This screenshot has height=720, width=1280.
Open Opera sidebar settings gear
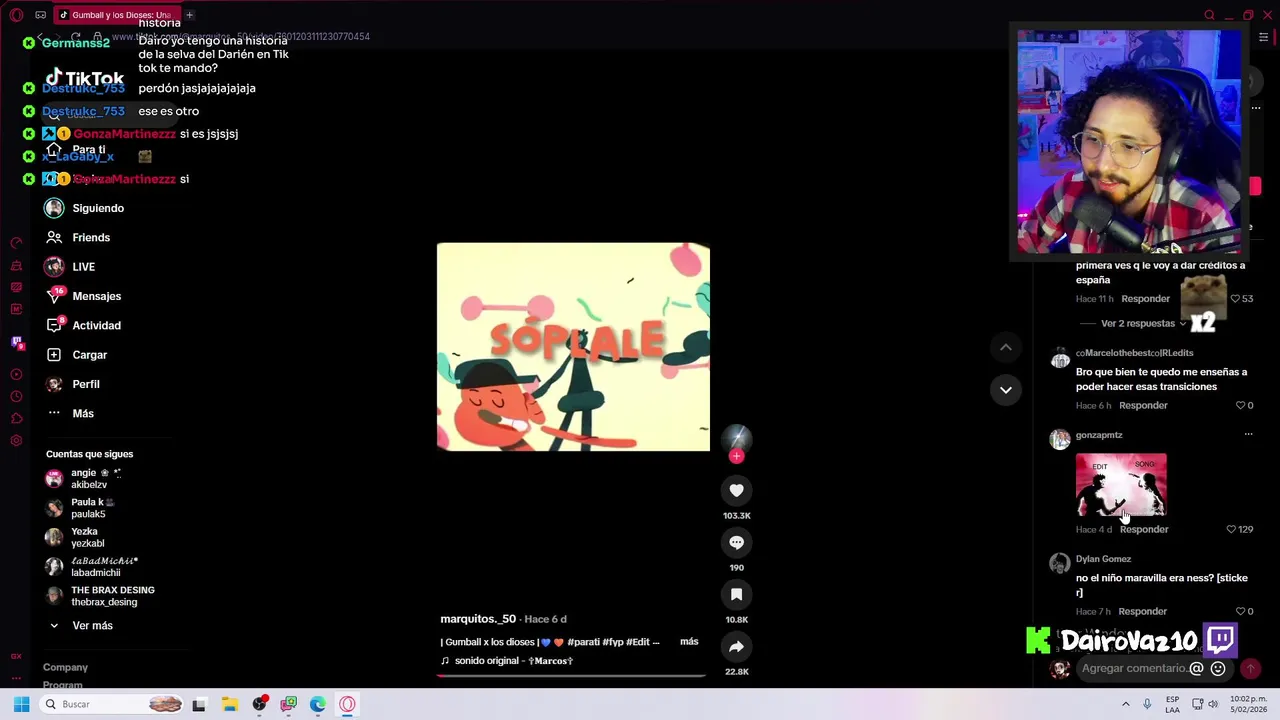(x=16, y=441)
